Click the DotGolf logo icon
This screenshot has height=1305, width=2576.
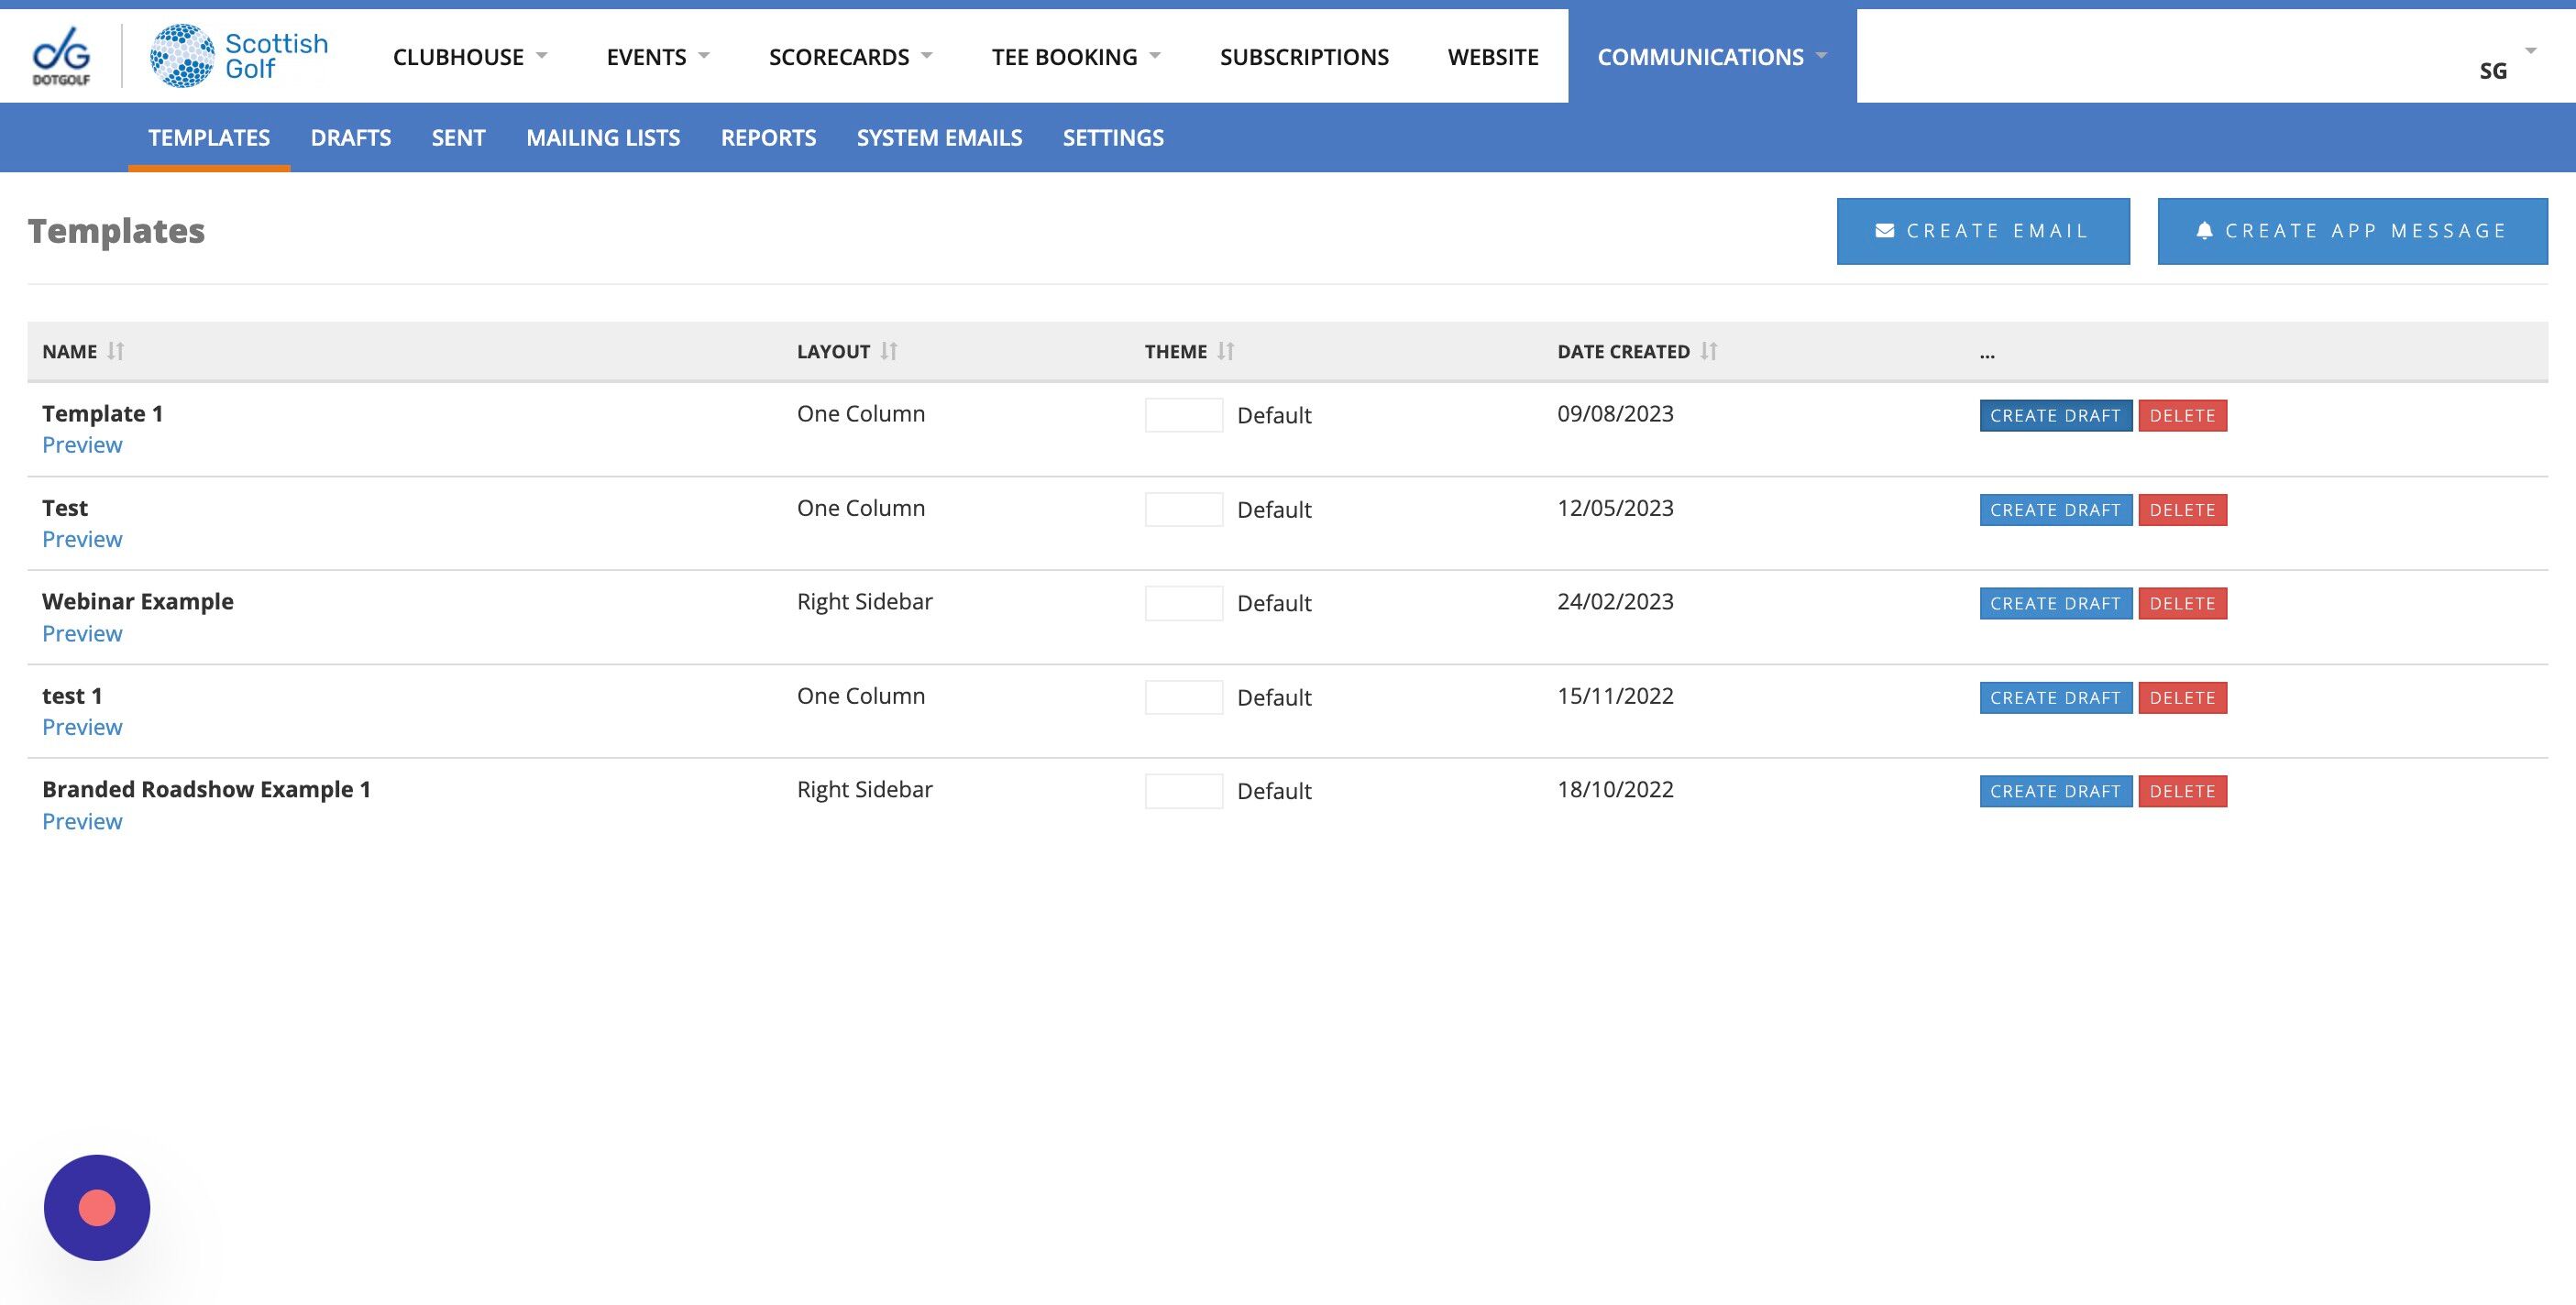pos(61,55)
